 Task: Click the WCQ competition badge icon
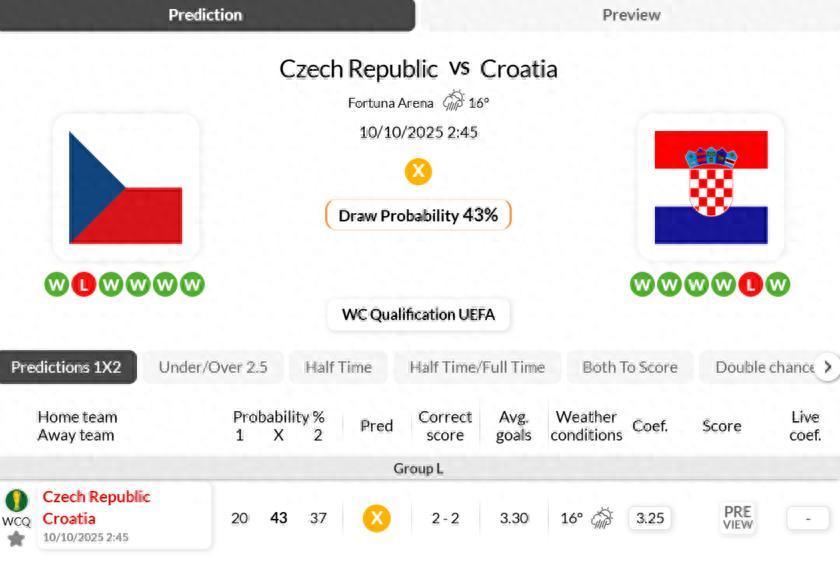(x=16, y=501)
